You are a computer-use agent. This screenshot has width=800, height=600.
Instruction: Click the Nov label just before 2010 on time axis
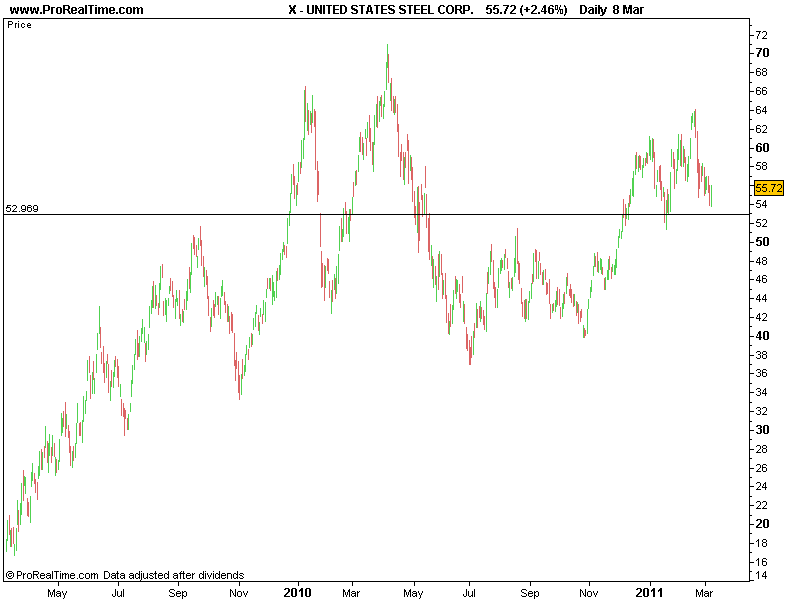(238, 593)
